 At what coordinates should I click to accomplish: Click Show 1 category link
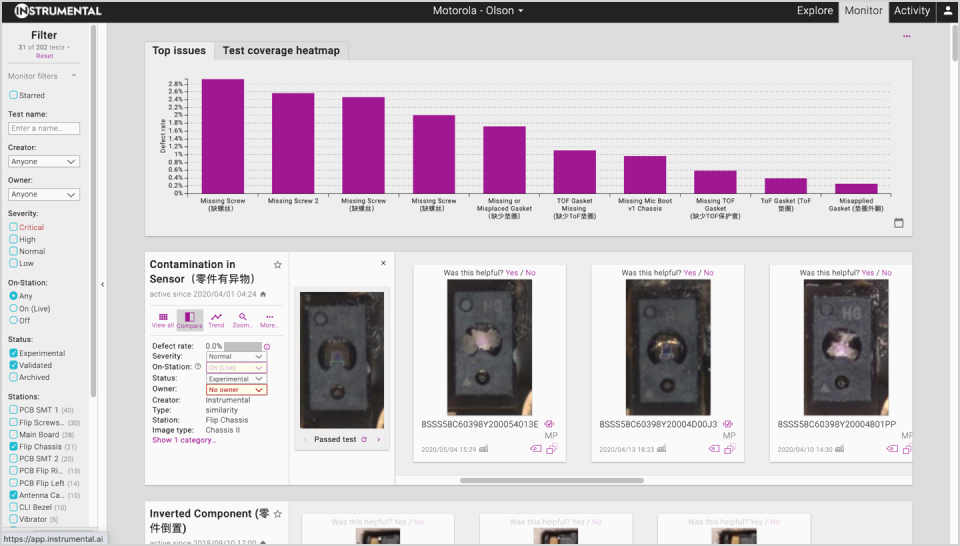182,440
